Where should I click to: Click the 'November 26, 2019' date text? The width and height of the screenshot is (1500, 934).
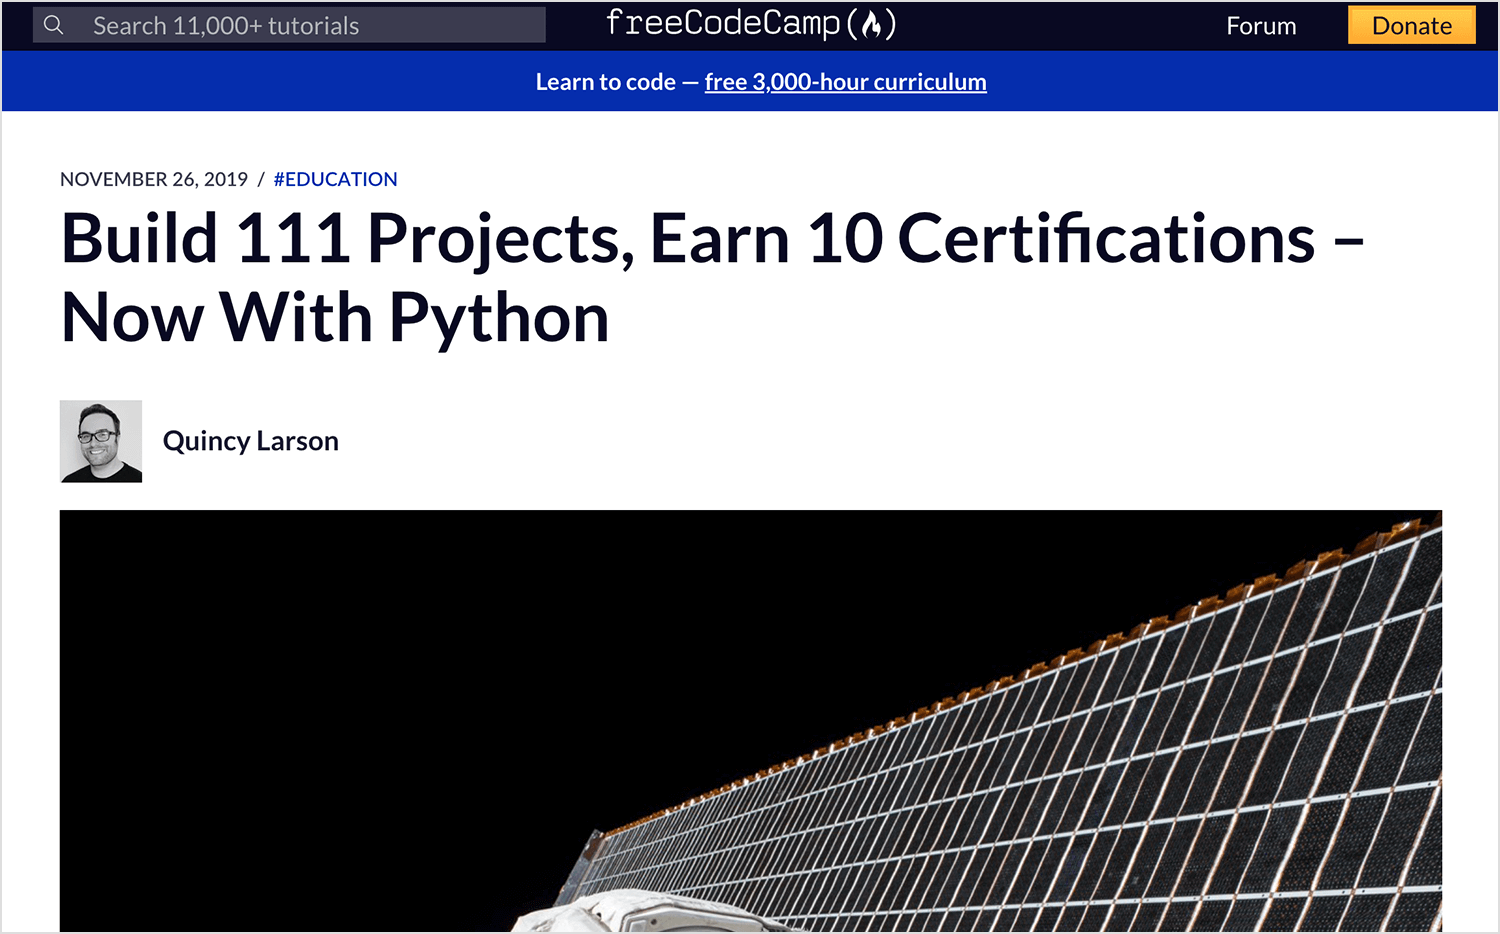tap(154, 179)
